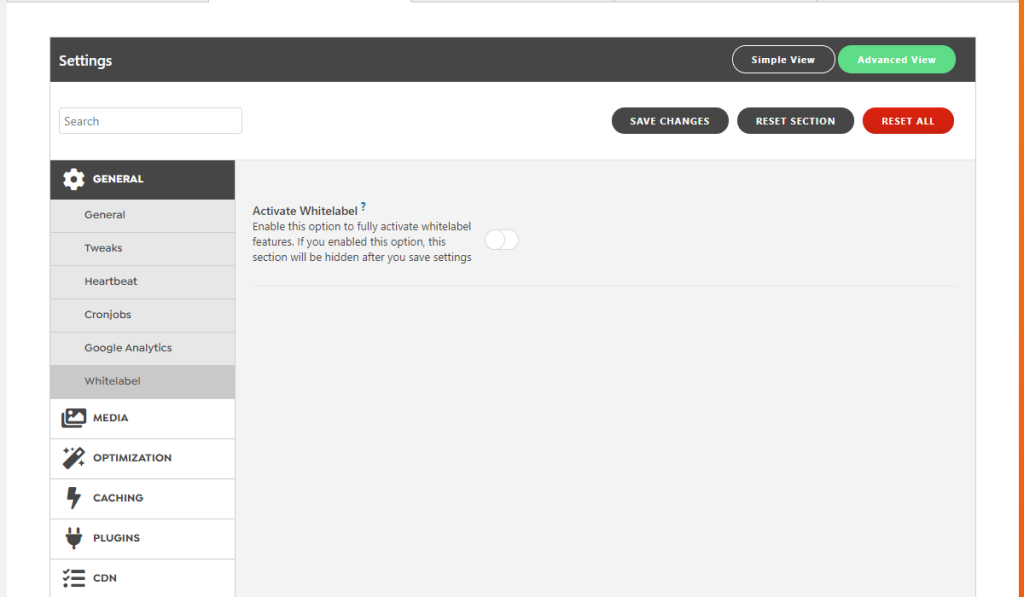Collapse the GENERAL category header
The width and height of the screenshot is (1024, 597).
(x=142, y=180)
